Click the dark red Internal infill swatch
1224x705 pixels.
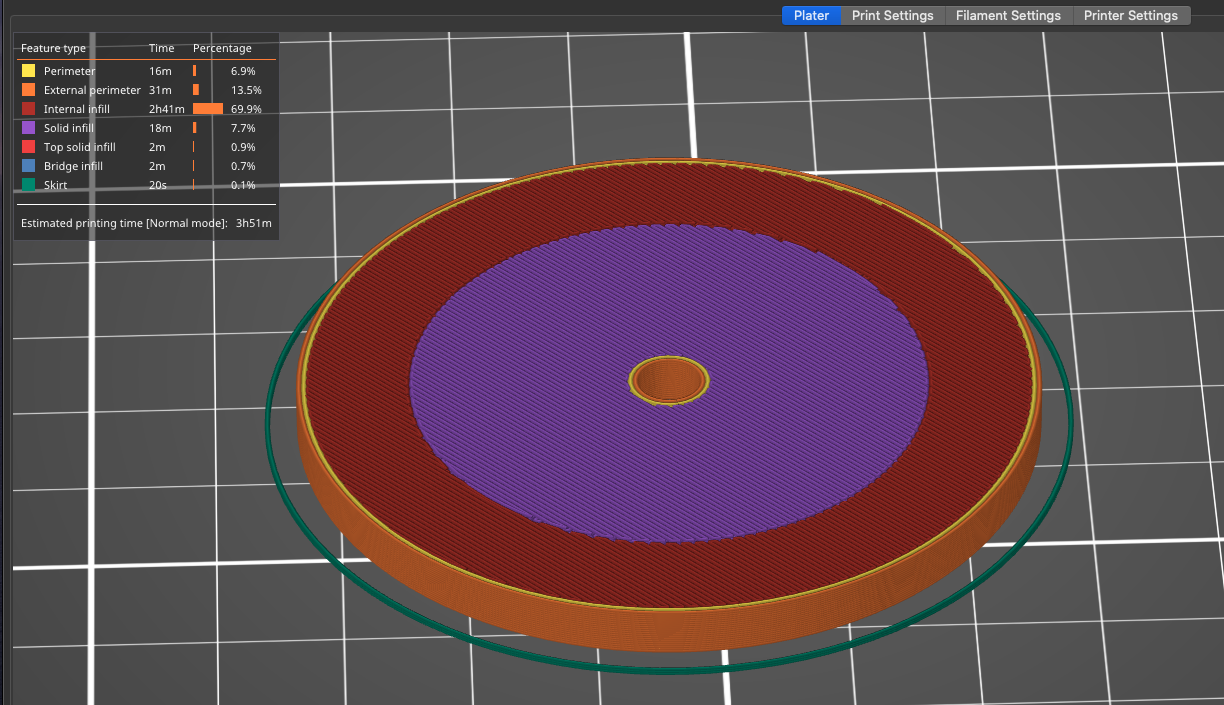(x=28, y=109)
